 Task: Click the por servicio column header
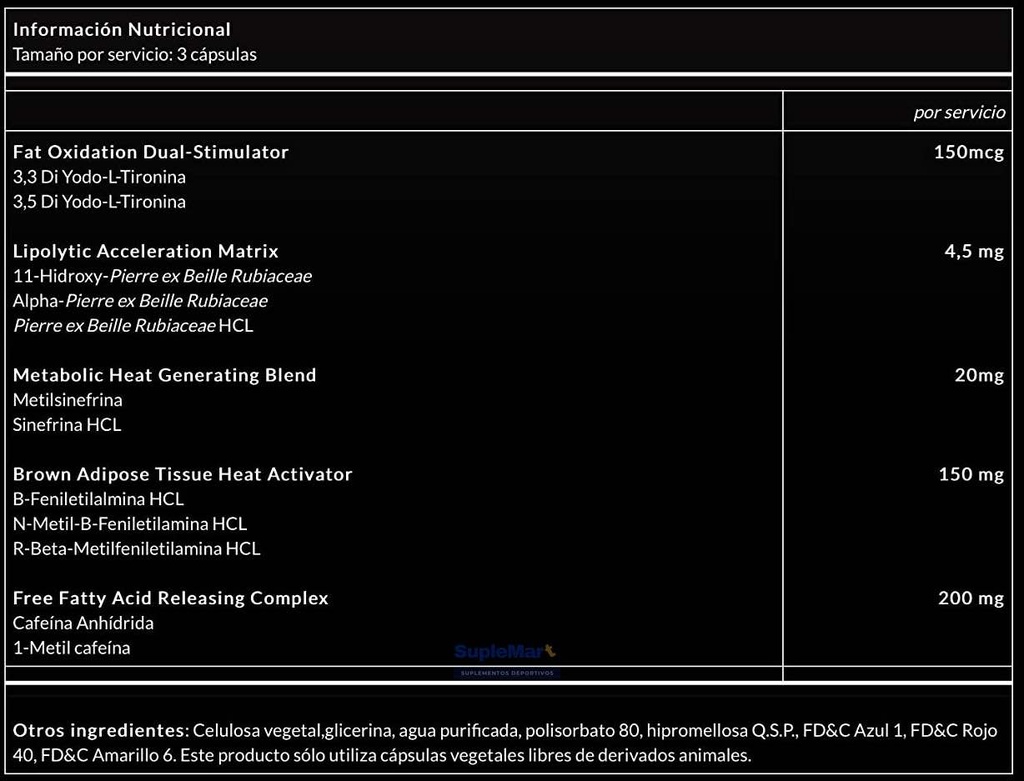[x=958, y=112]
